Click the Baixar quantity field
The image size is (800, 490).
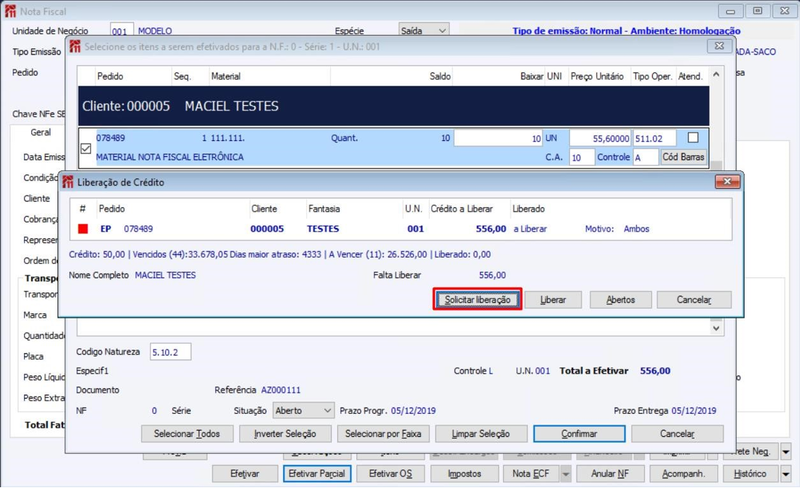coord(498,138)
